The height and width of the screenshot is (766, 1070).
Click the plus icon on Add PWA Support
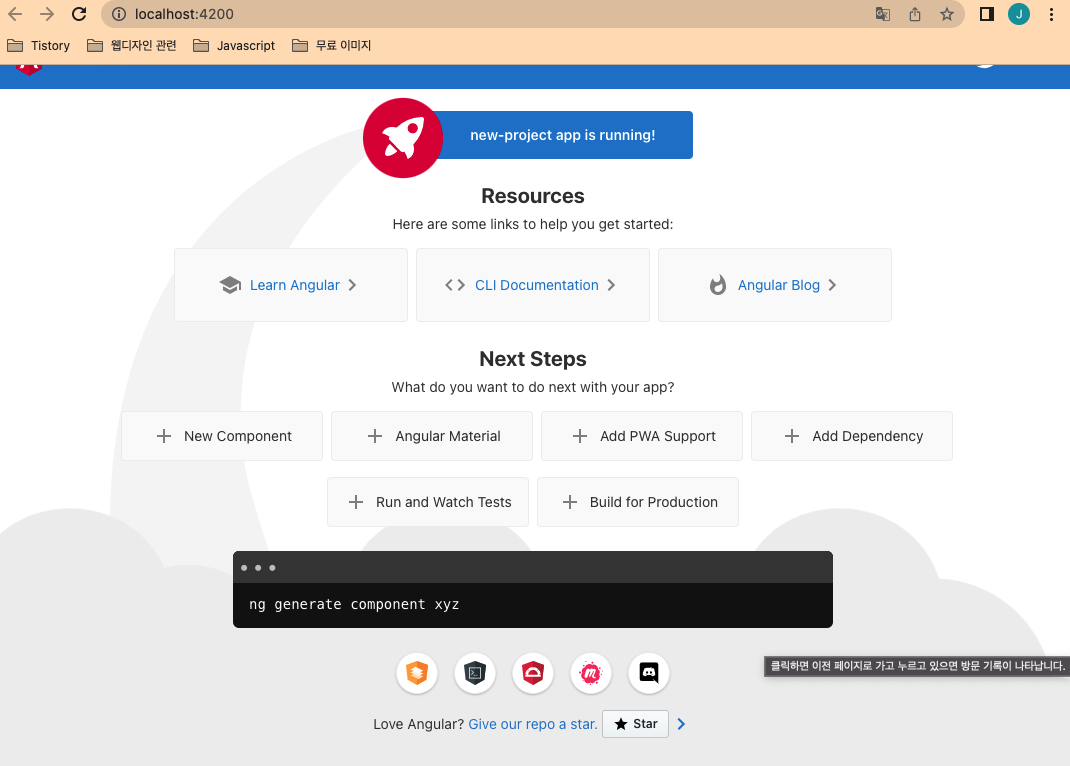click(x=580, y=436)
